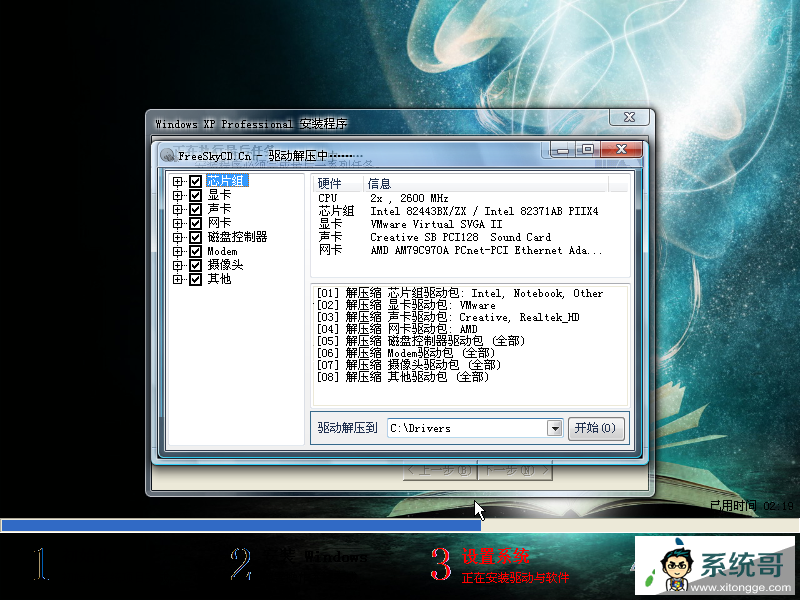The image size is (800, 600).
Task: Click log line [01] 芯片组驱动包
Action: pyautogui.click(x=460, y=293)
